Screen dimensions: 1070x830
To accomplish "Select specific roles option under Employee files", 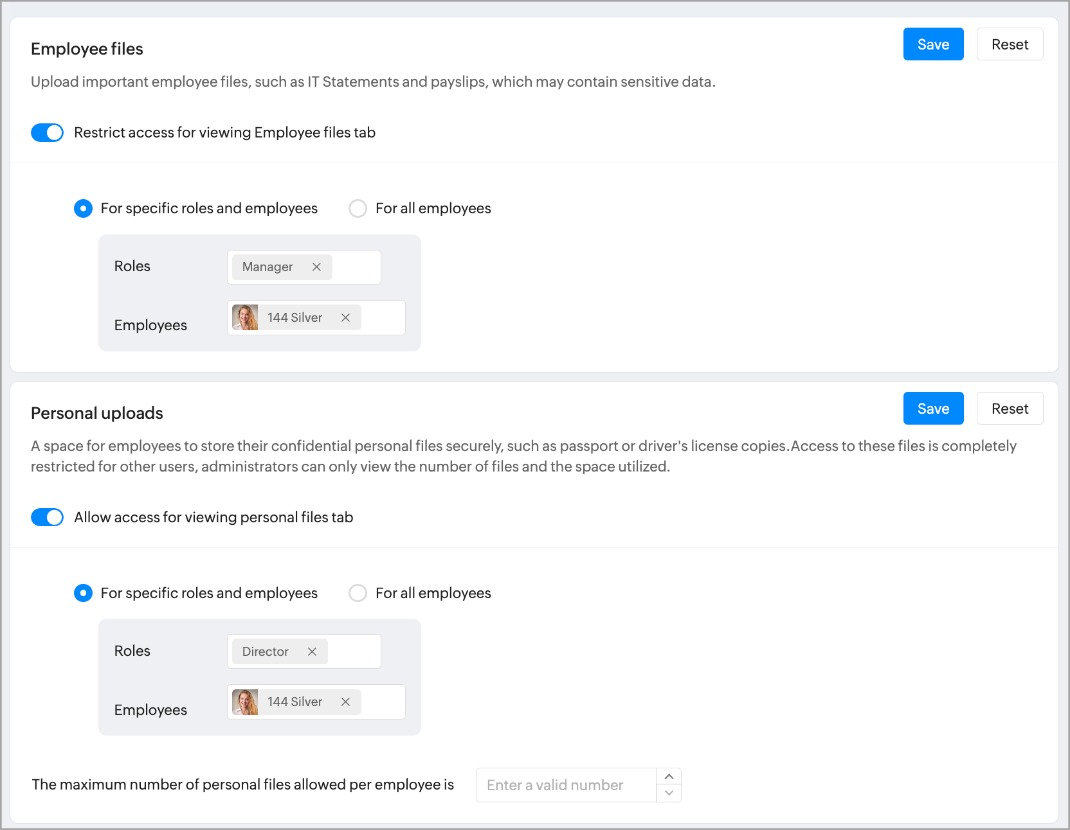I will [84, 209].
